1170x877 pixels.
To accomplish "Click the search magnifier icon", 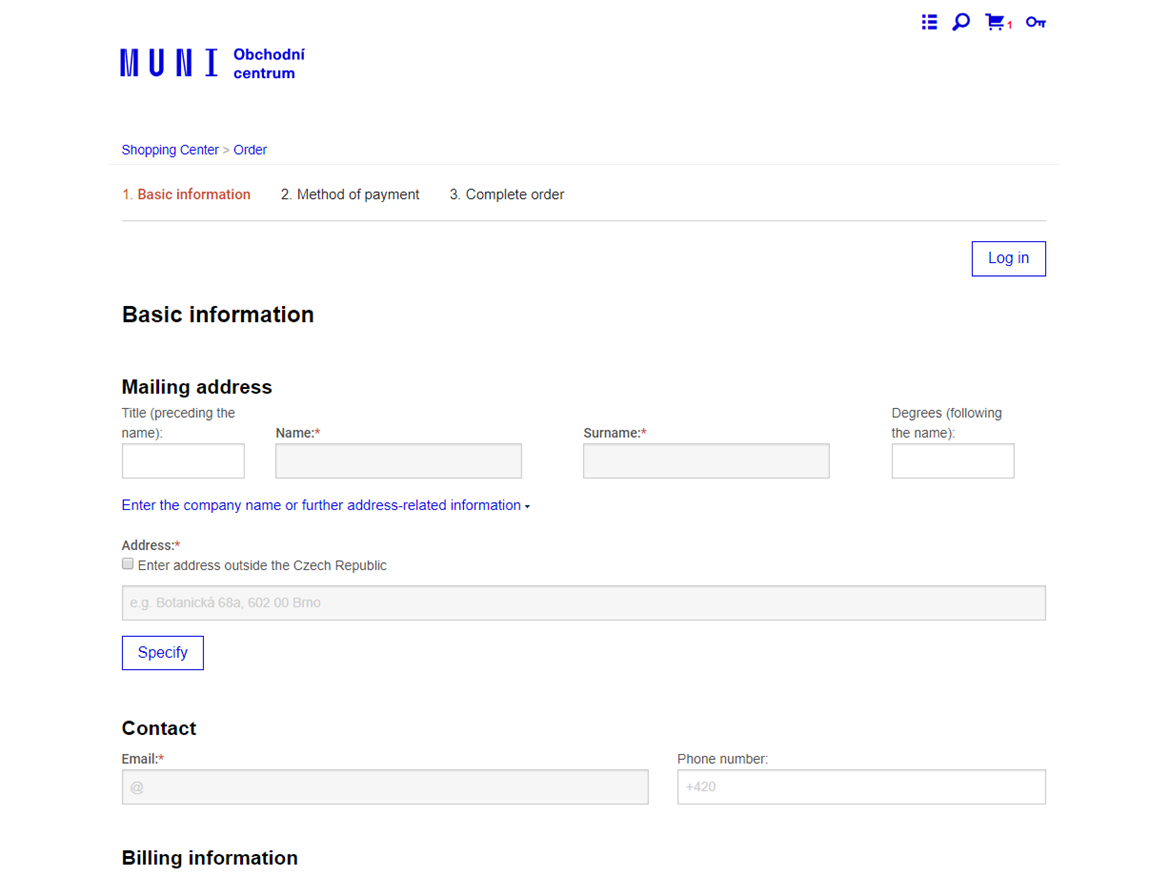I will (961, 22).
